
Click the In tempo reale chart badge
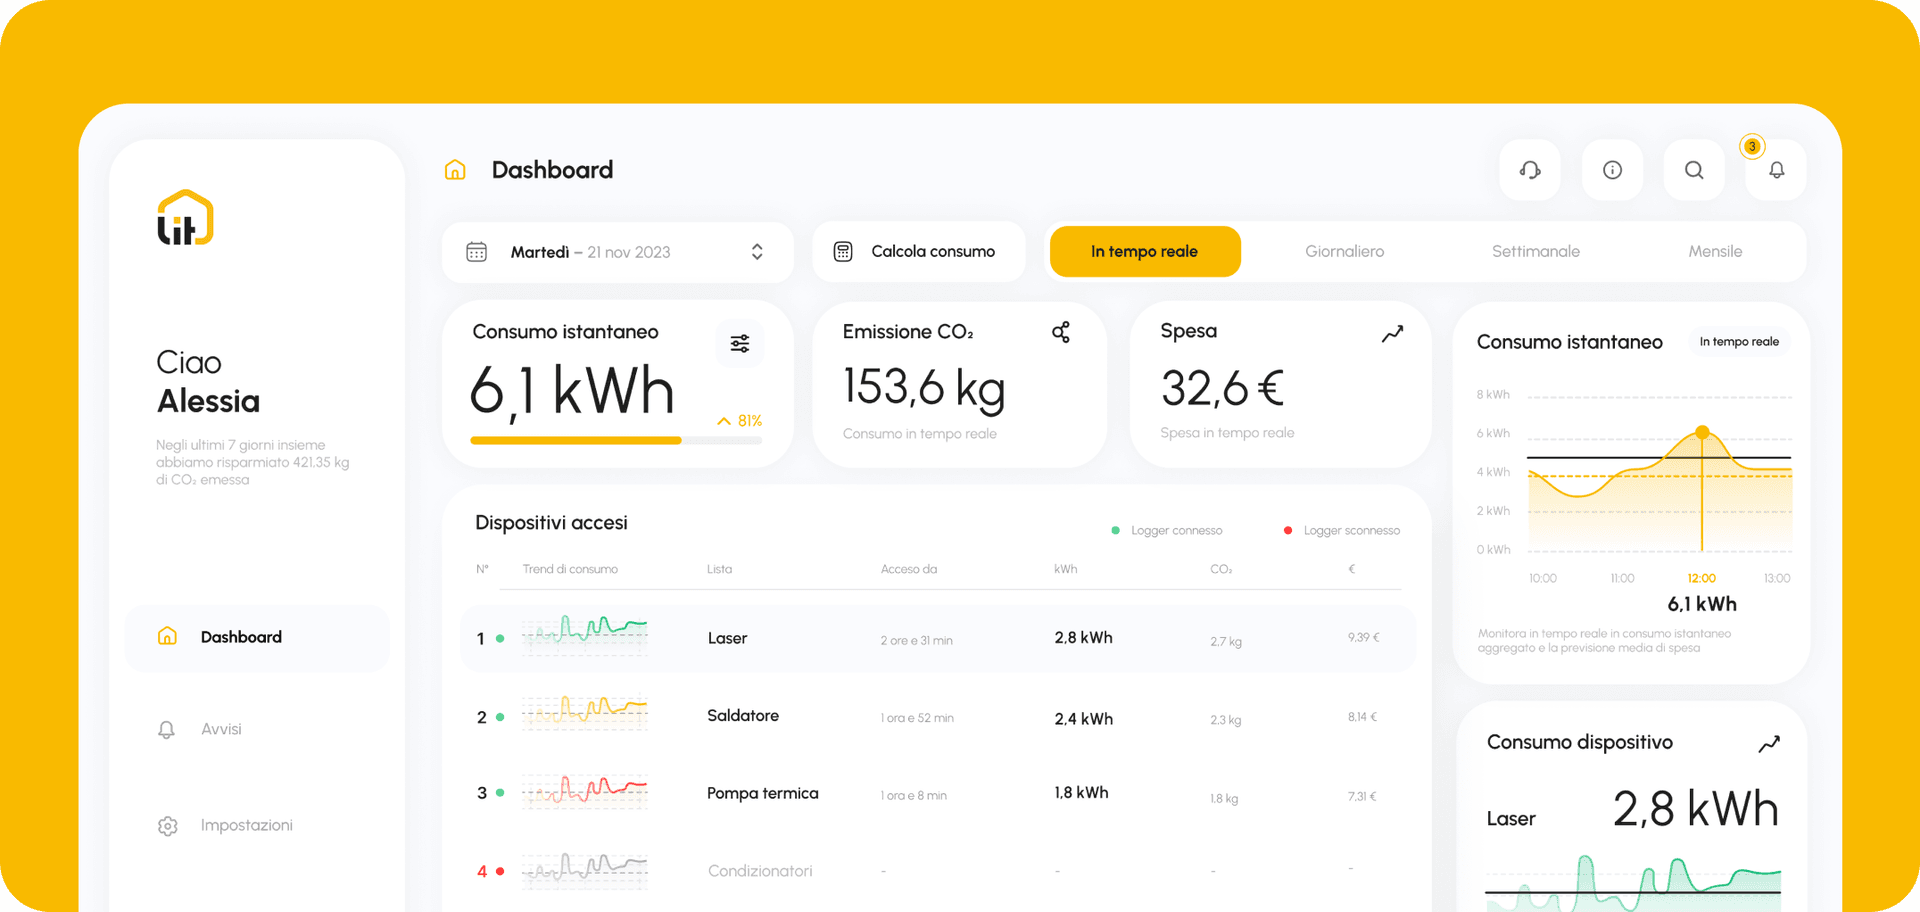pyautogui.click(x=1738, y=342)
